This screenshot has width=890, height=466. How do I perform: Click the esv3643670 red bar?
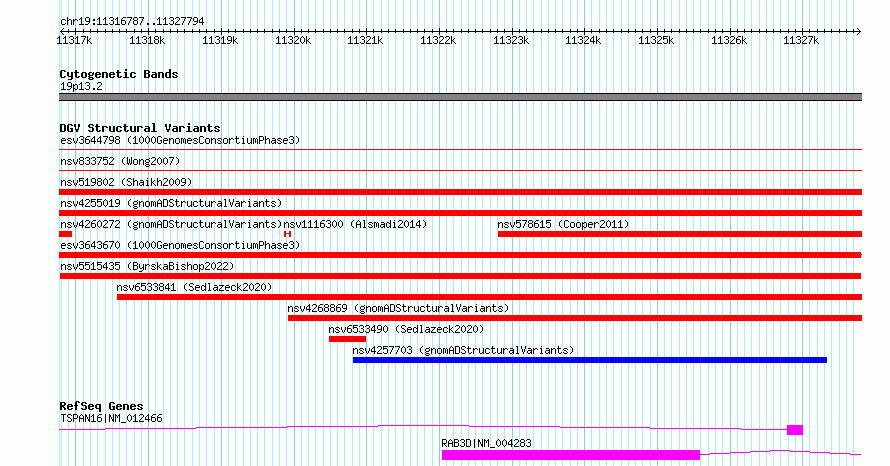(x=460, y=255)
